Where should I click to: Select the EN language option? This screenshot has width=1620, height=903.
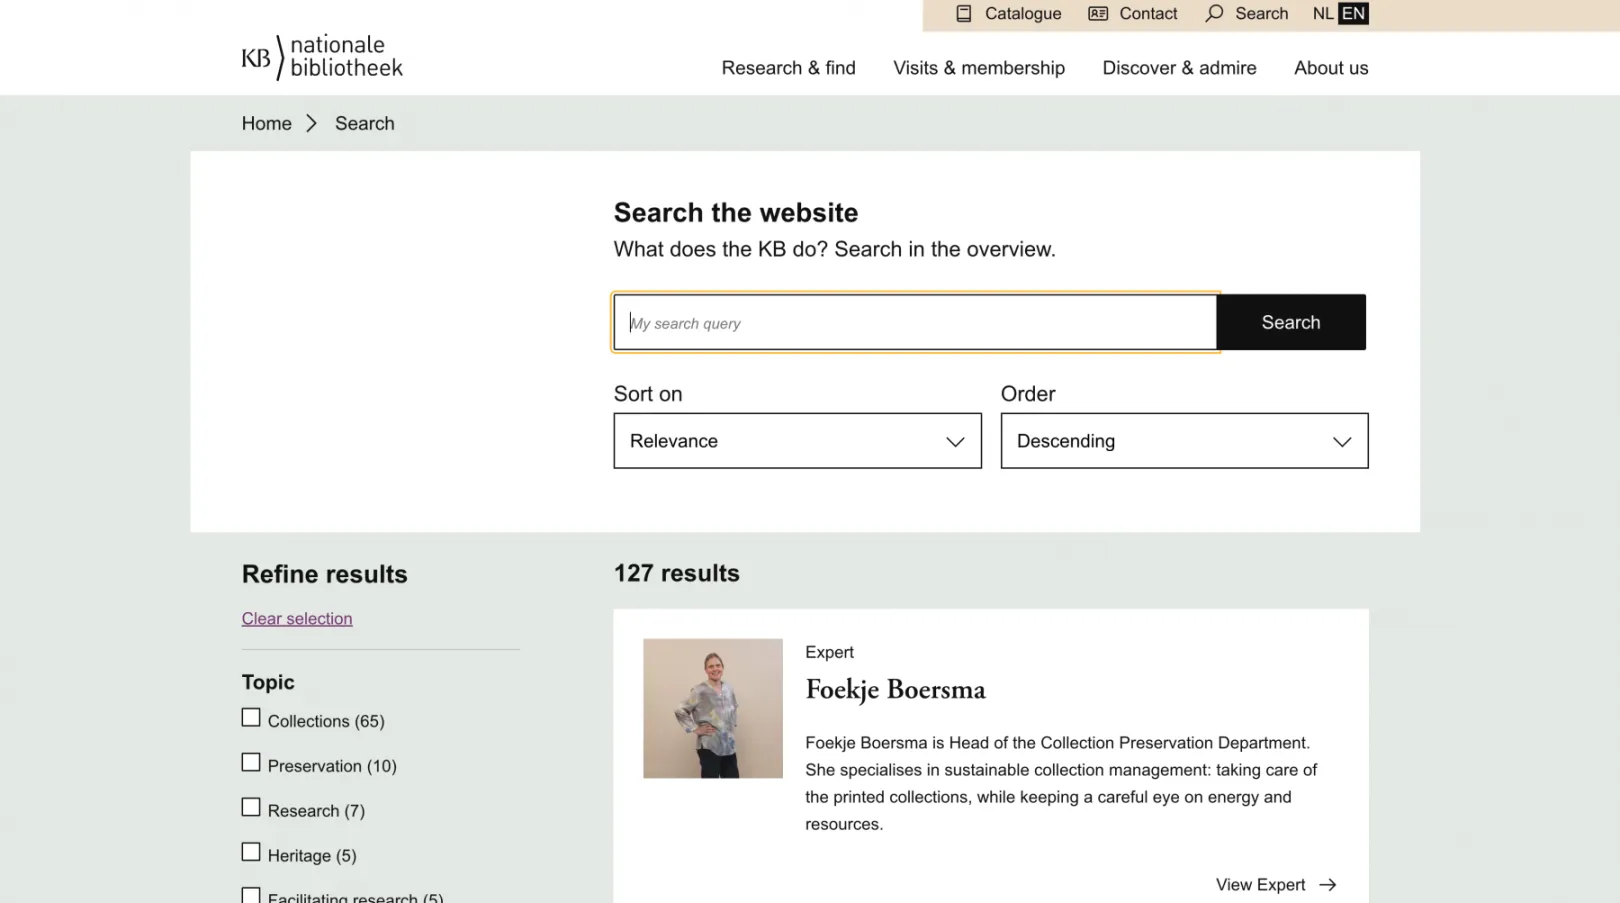coord(1353,14)
